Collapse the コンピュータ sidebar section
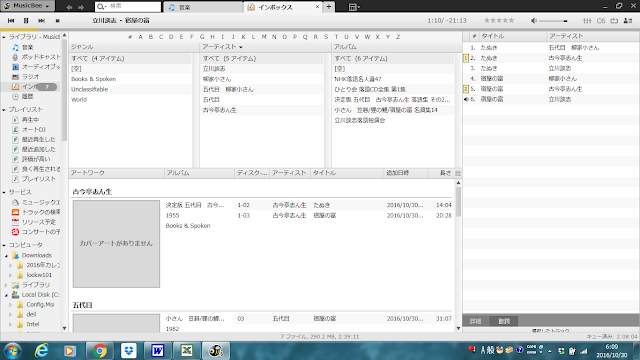 pyautogui.click(x=4, y=245)
